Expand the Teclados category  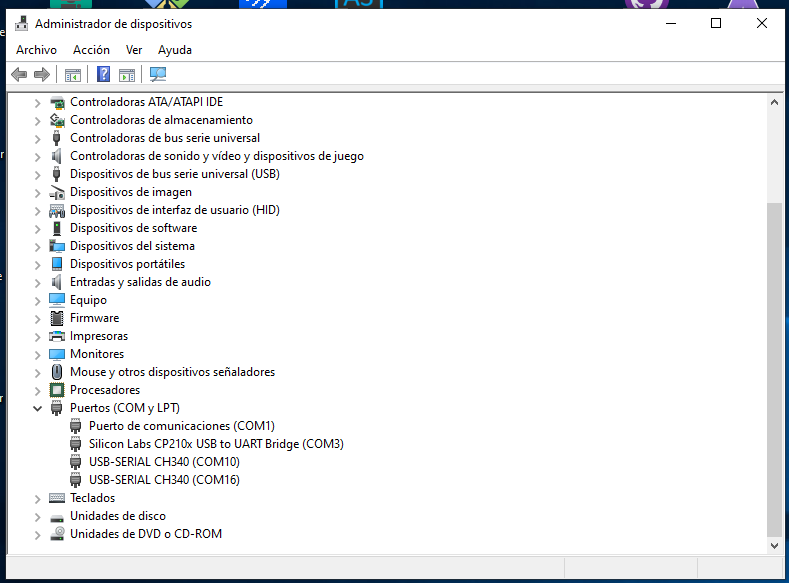click(38, 498)
